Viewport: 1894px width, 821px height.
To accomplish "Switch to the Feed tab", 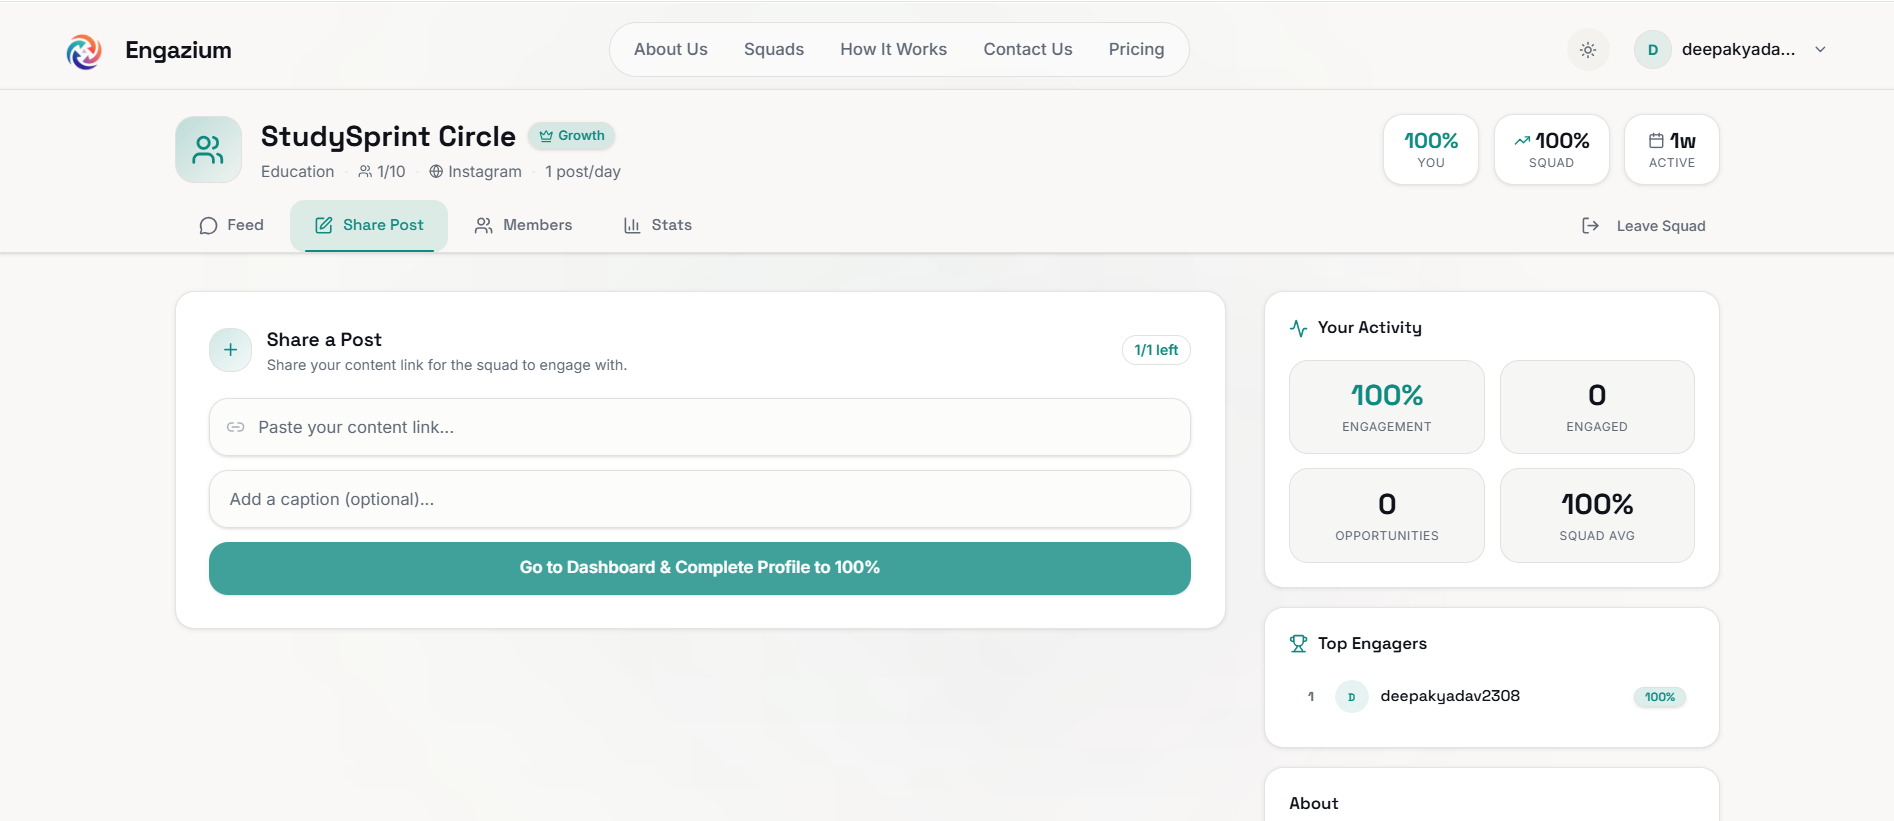I will coord(231,226).
